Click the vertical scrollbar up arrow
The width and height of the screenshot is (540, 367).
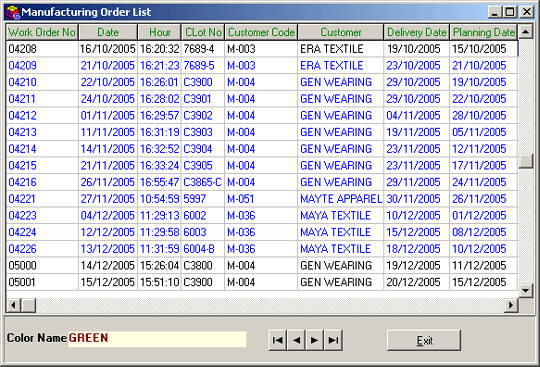[x=526, y=32]
